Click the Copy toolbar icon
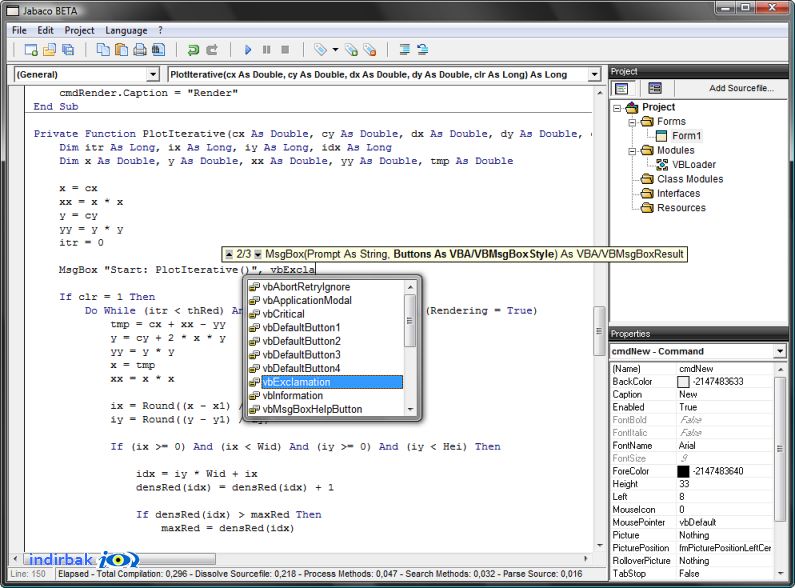The image size is (795, 588). pos(103,50)
